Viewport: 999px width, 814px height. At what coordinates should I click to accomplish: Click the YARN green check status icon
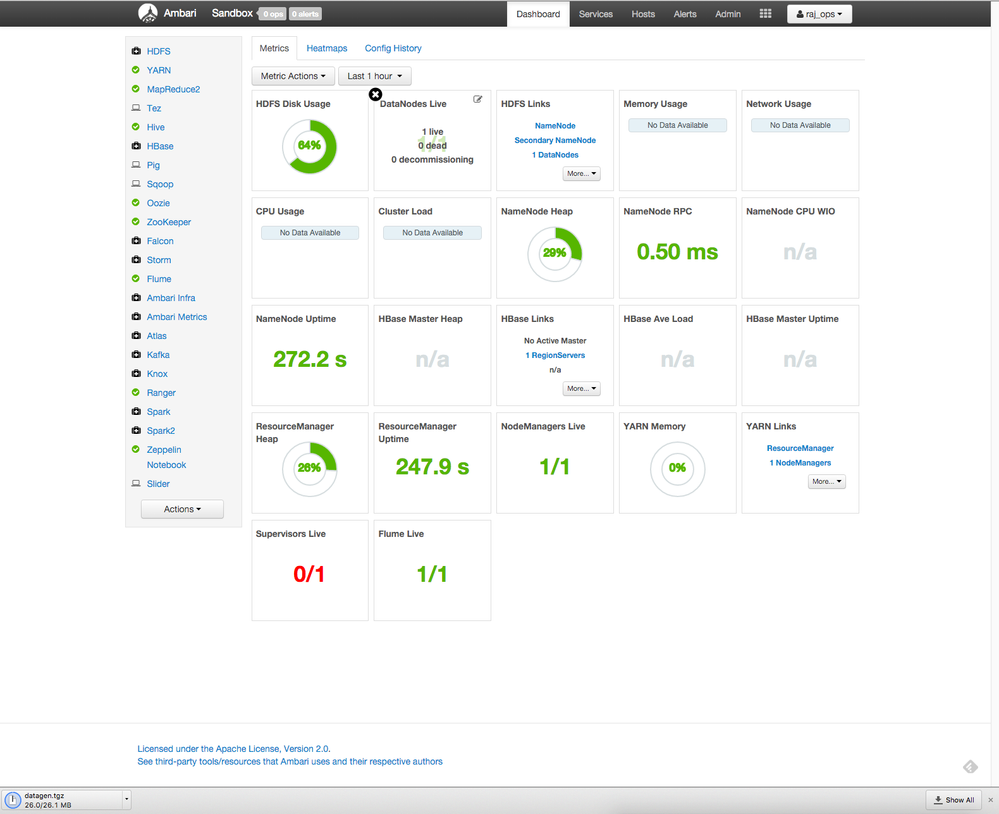click(136, 70)
